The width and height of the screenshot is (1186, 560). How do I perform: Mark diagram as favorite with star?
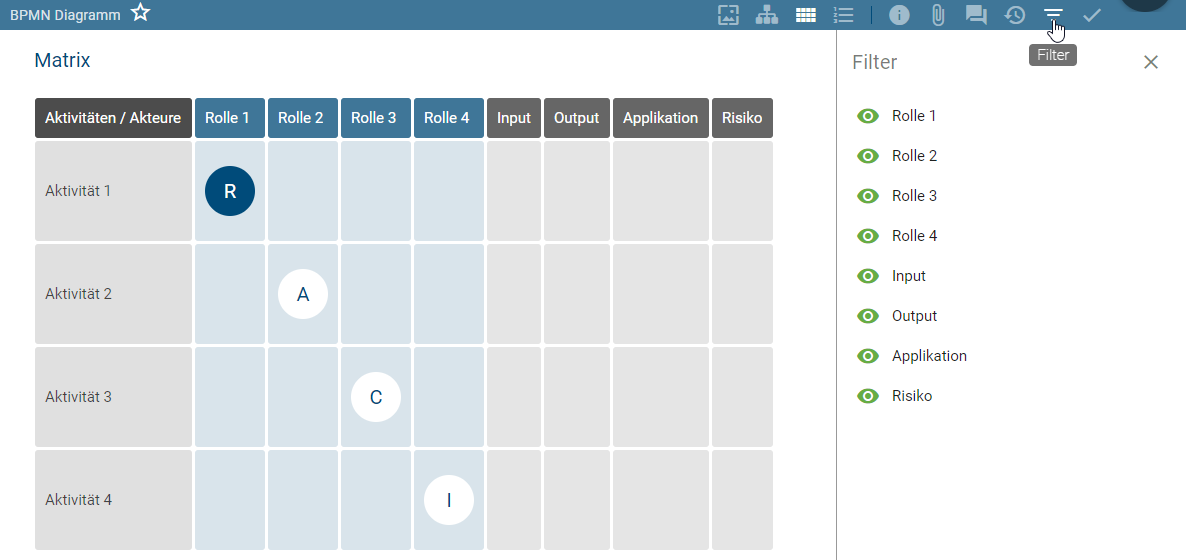point(141,13)
